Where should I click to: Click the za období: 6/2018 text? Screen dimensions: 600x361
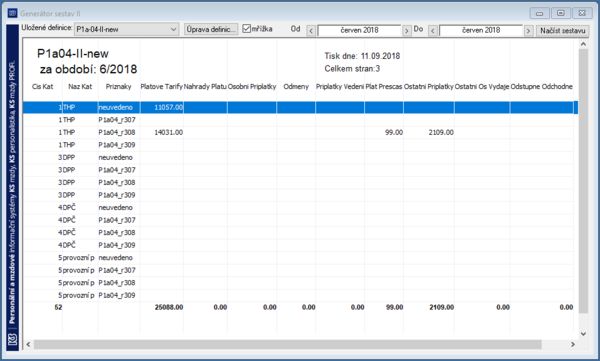tap(88, 69)
